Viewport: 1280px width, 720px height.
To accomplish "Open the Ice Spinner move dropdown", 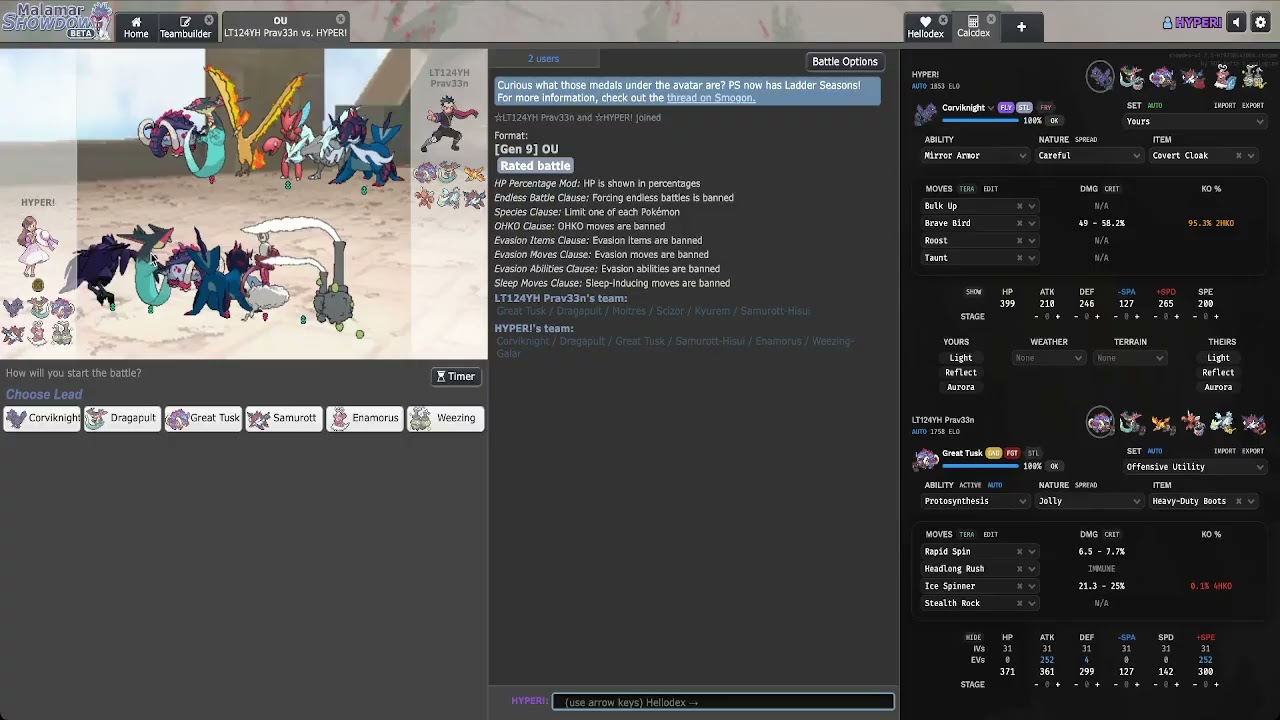I will 979,586.
